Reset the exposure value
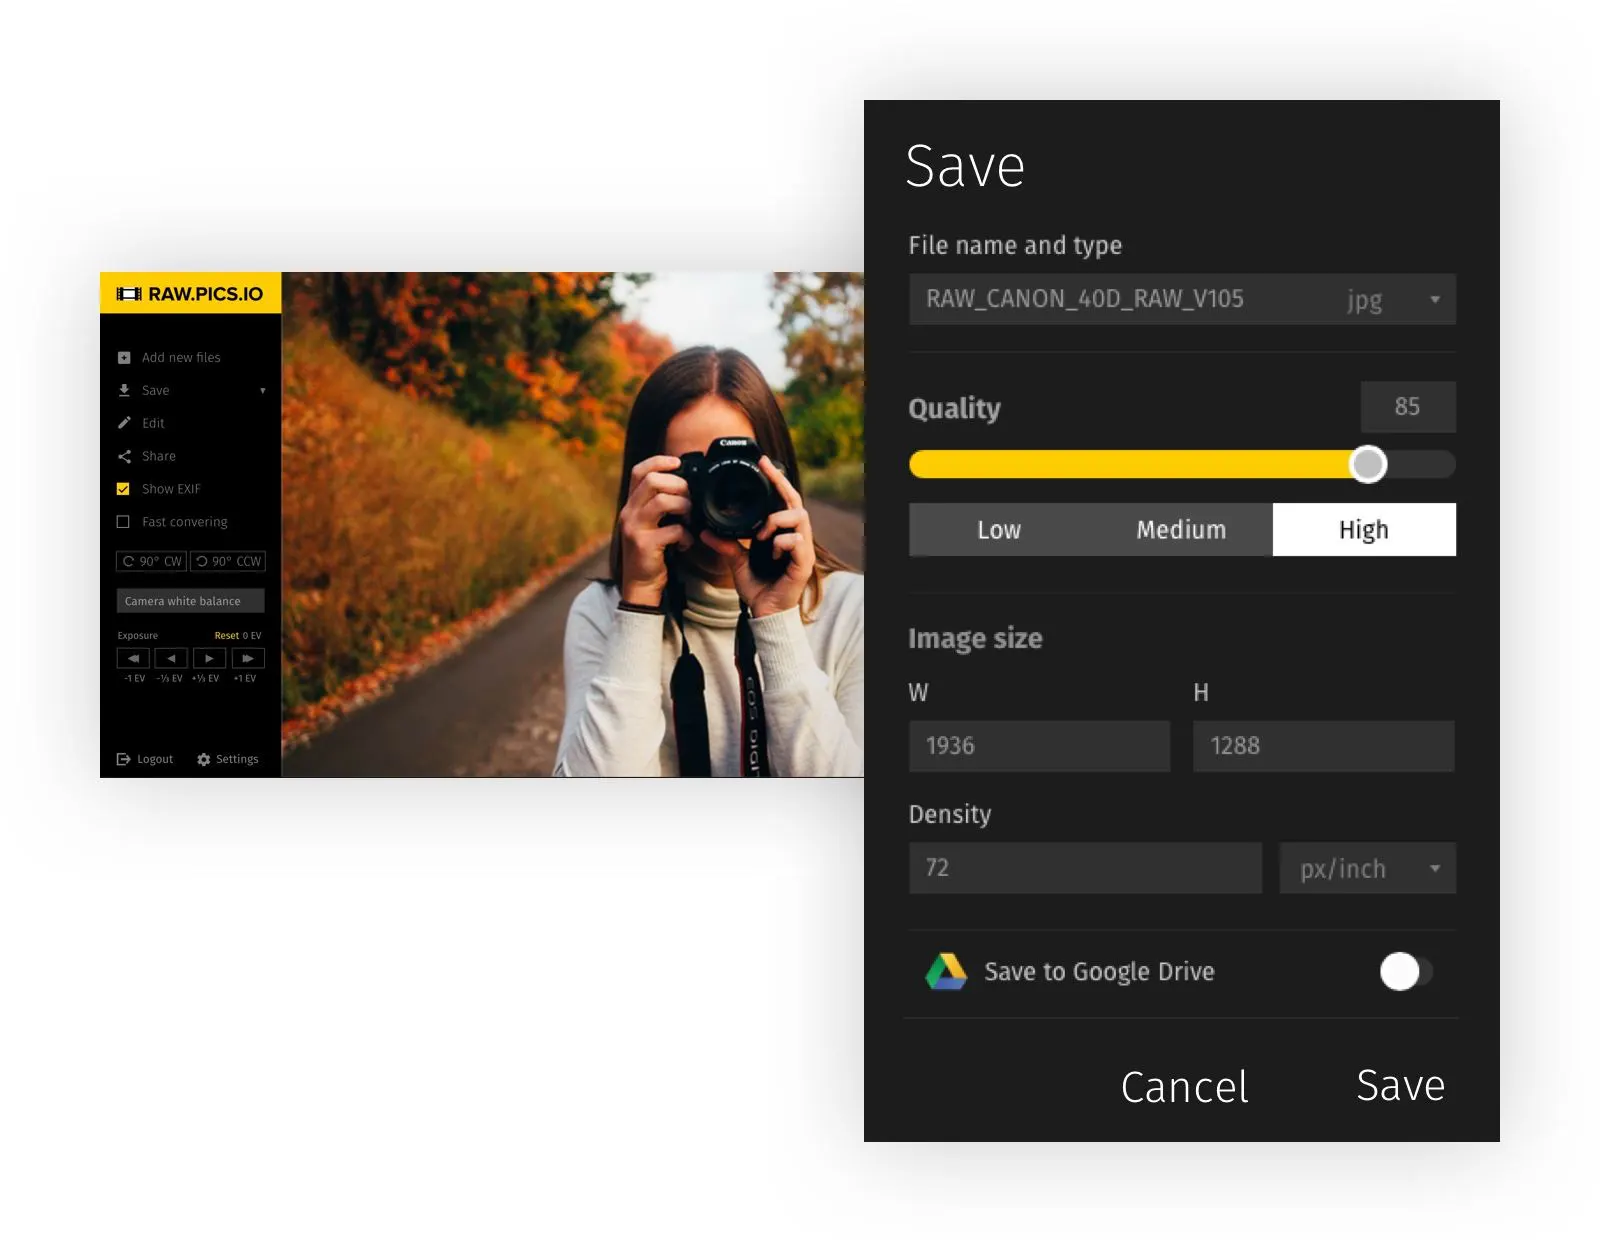 click(226, 636)
